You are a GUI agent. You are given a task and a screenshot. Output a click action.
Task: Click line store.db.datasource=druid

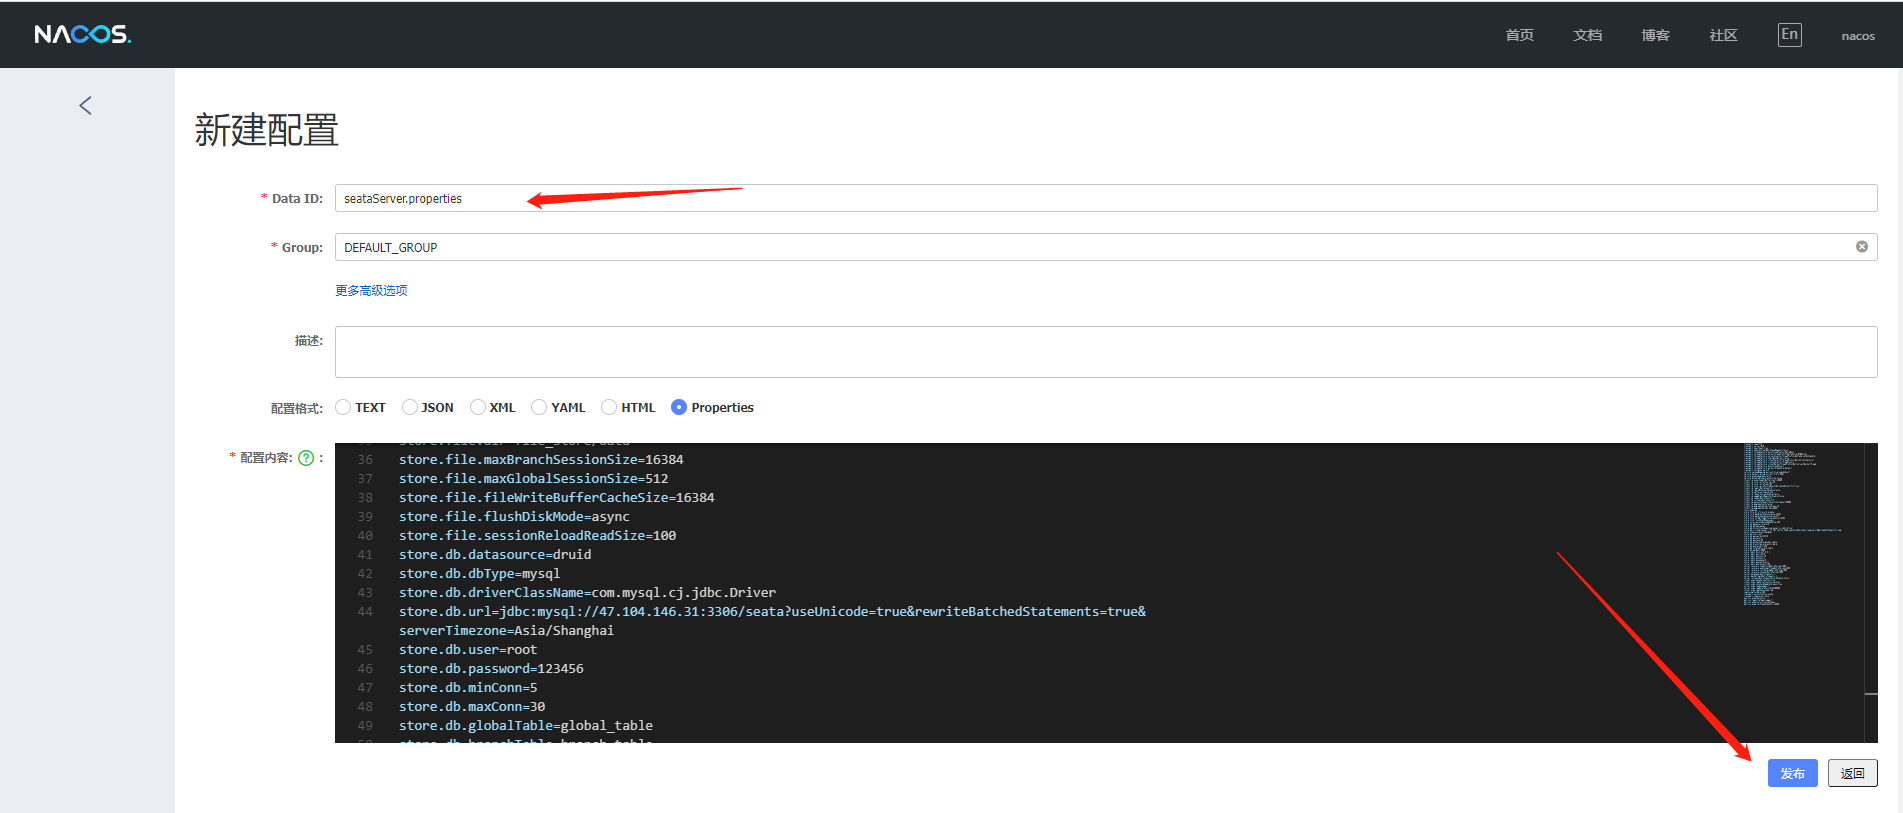point(495,555)
